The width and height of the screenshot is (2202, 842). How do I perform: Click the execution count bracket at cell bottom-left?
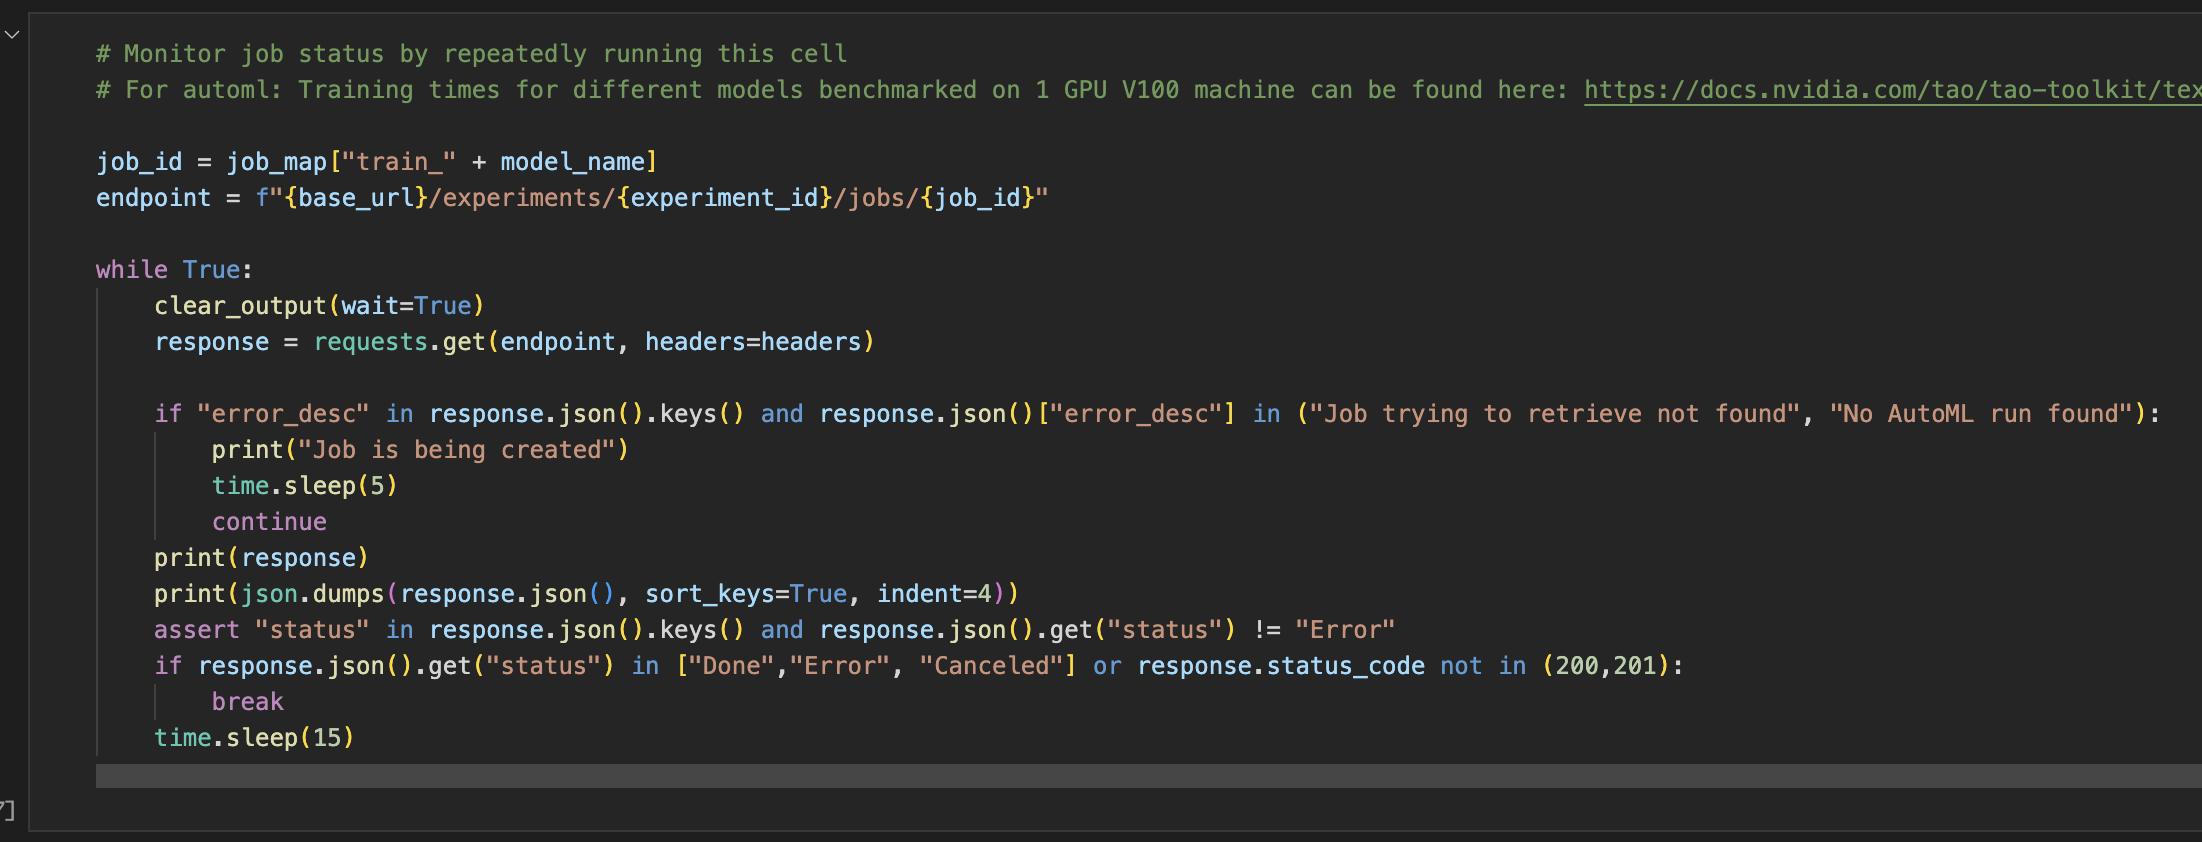7,810
